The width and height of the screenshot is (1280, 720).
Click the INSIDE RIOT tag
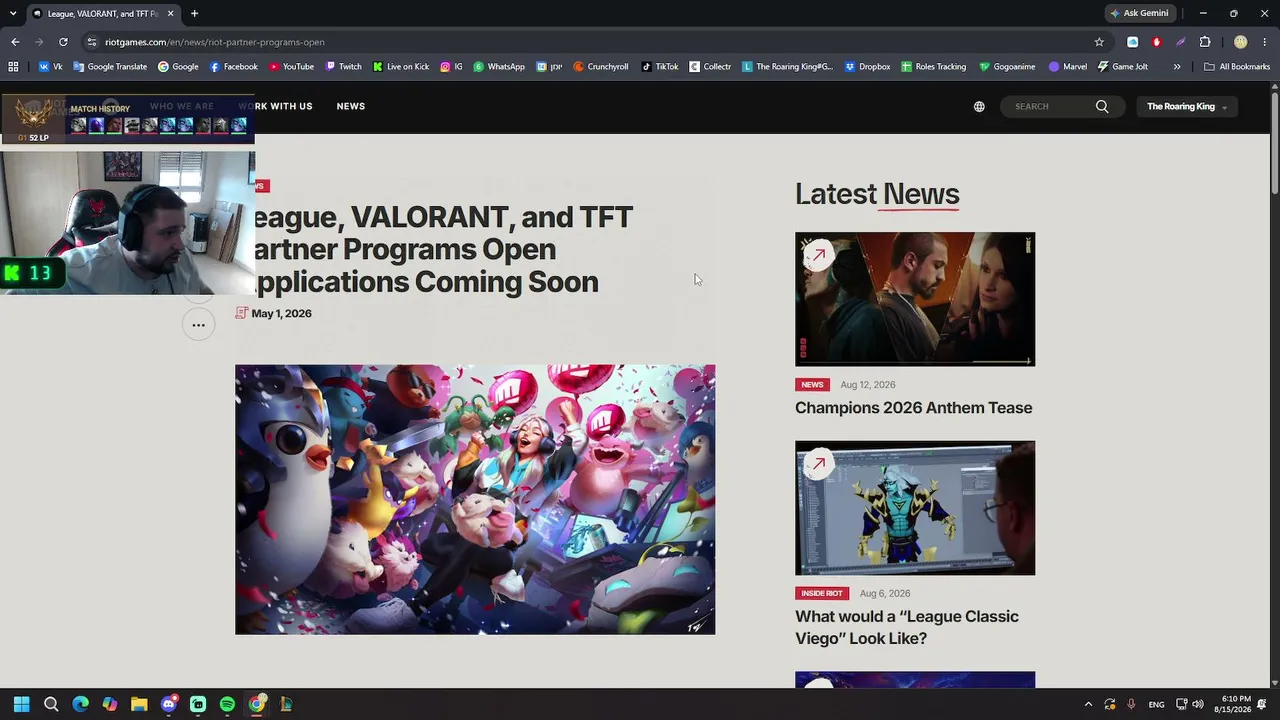[x=822, y=593]
